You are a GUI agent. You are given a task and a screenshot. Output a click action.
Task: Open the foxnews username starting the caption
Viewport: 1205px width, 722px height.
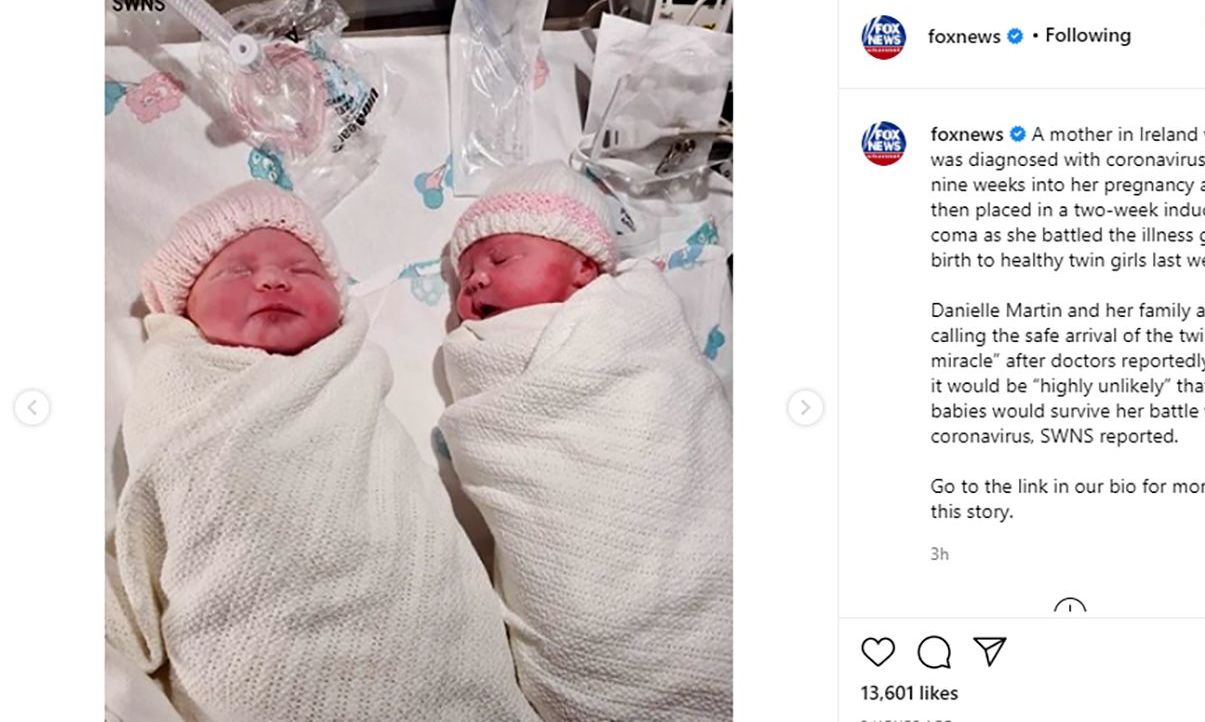point(967,134)
